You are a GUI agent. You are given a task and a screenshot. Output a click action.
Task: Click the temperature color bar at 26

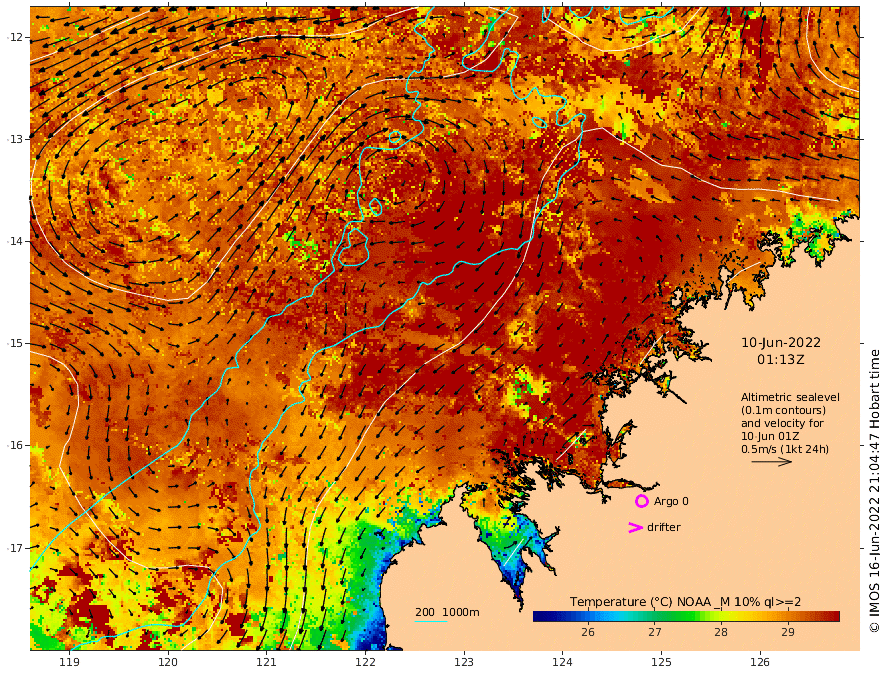tap(588, 616)
